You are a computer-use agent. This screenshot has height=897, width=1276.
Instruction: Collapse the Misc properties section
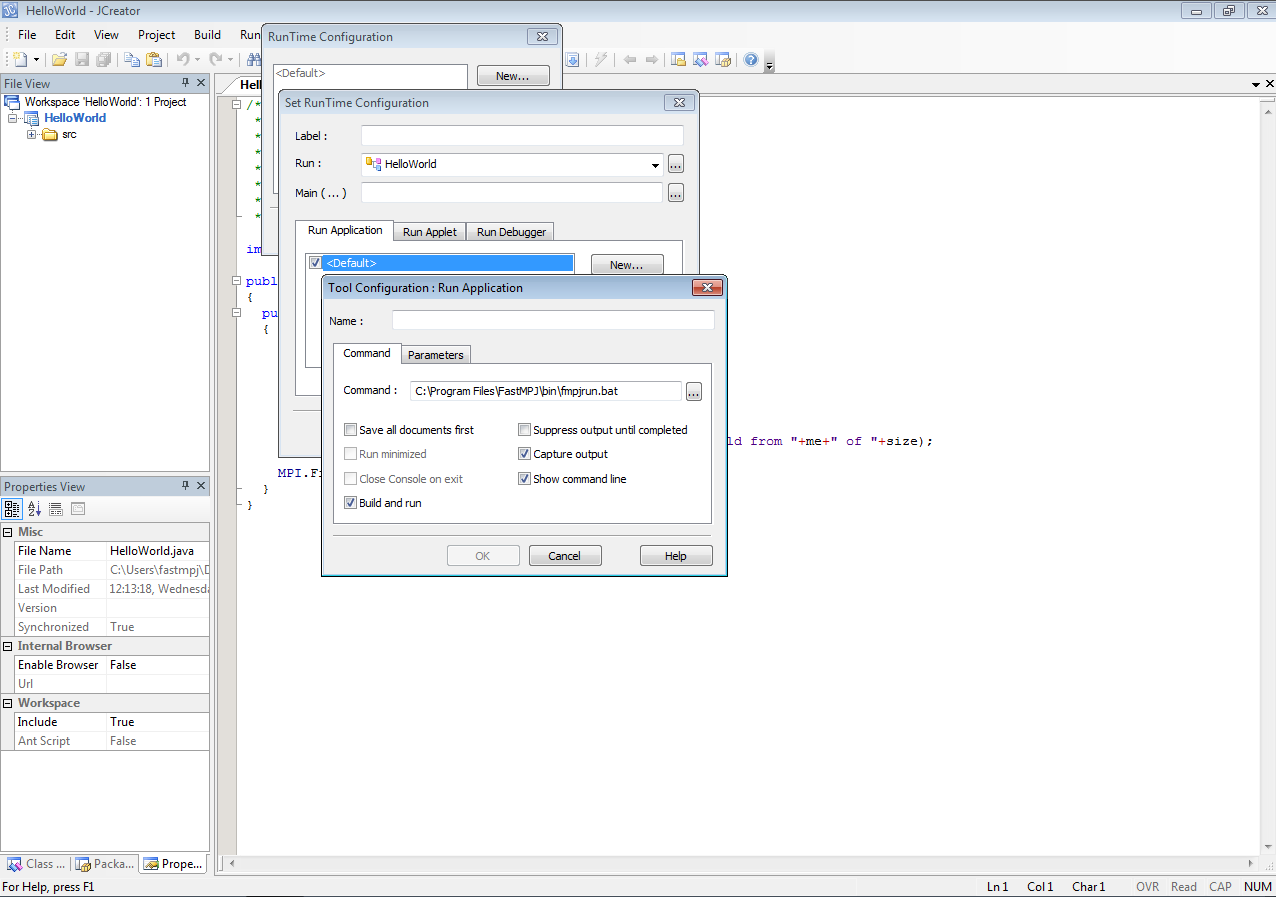tap(8, 532)
